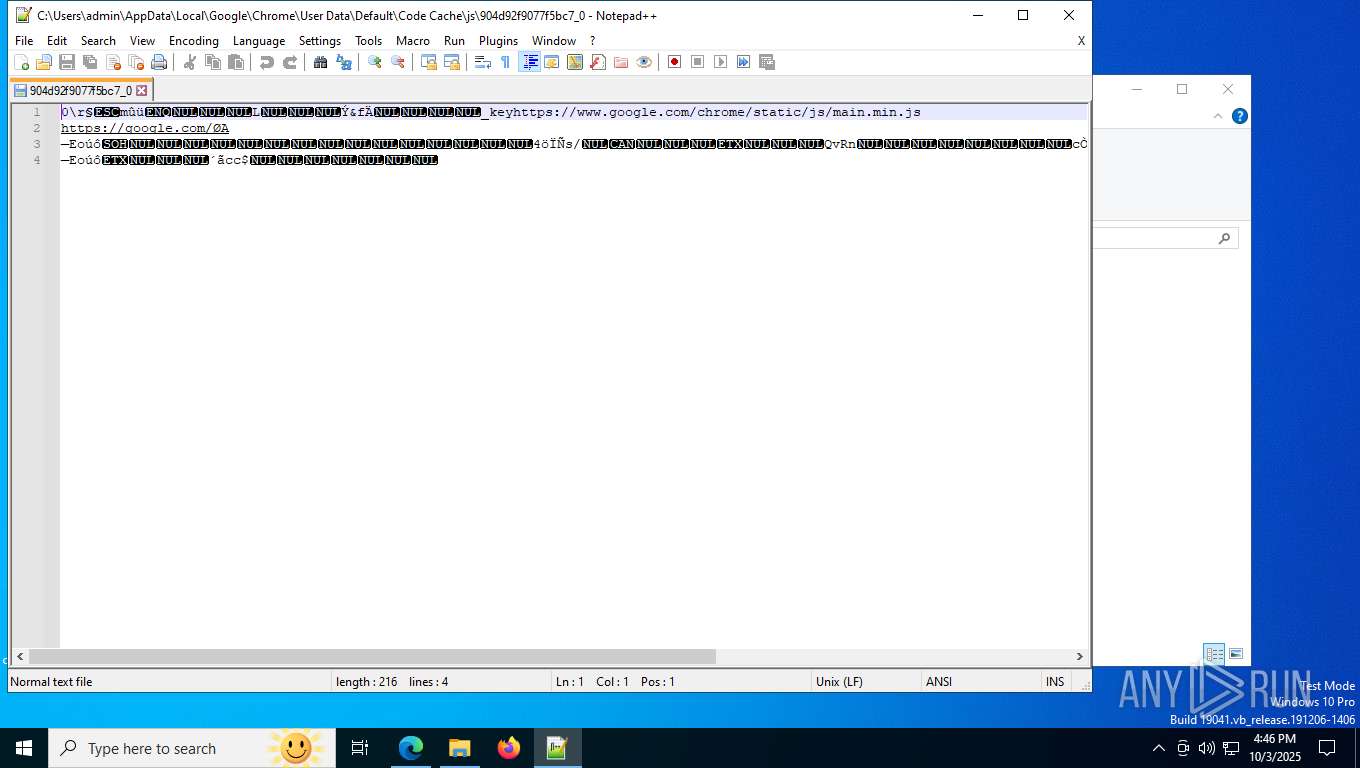Viewport: 1360px width, 768px height.
Task: Copy selection using the toolbar icon
Action: [x=213, y=62]
